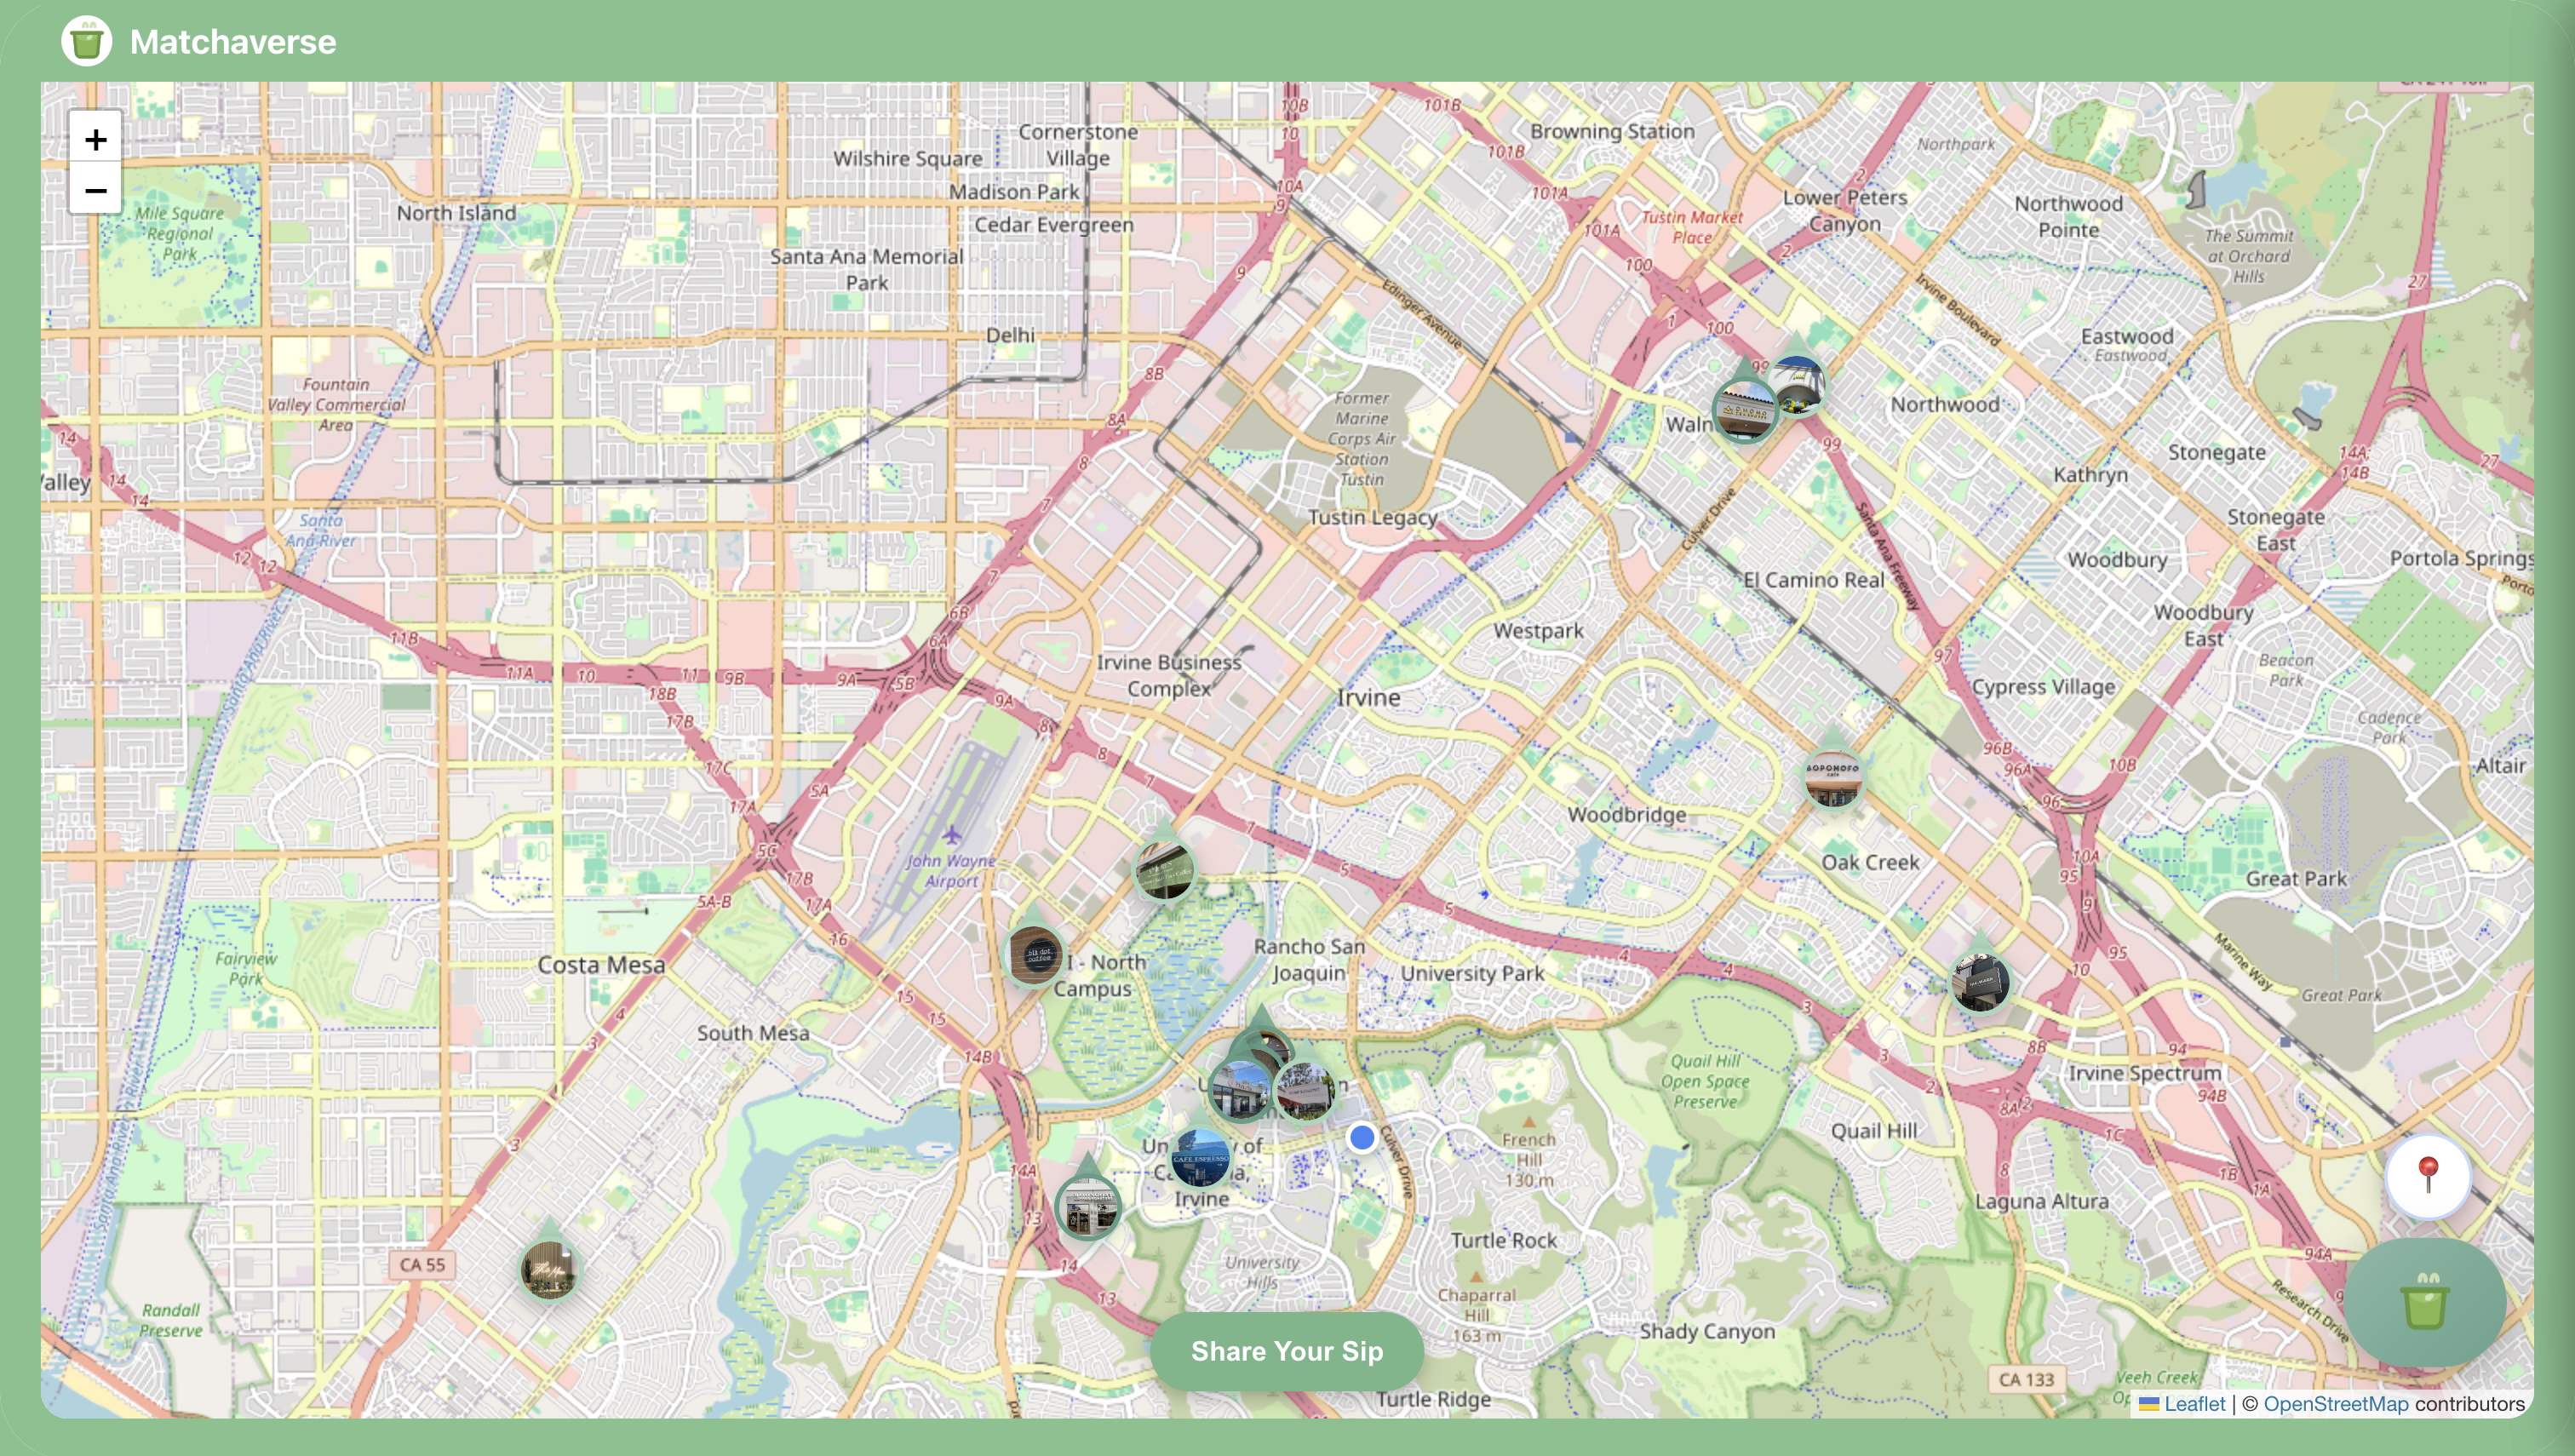
Task: Click the Matchaverse title text
Action: click(x=233, y=42)
